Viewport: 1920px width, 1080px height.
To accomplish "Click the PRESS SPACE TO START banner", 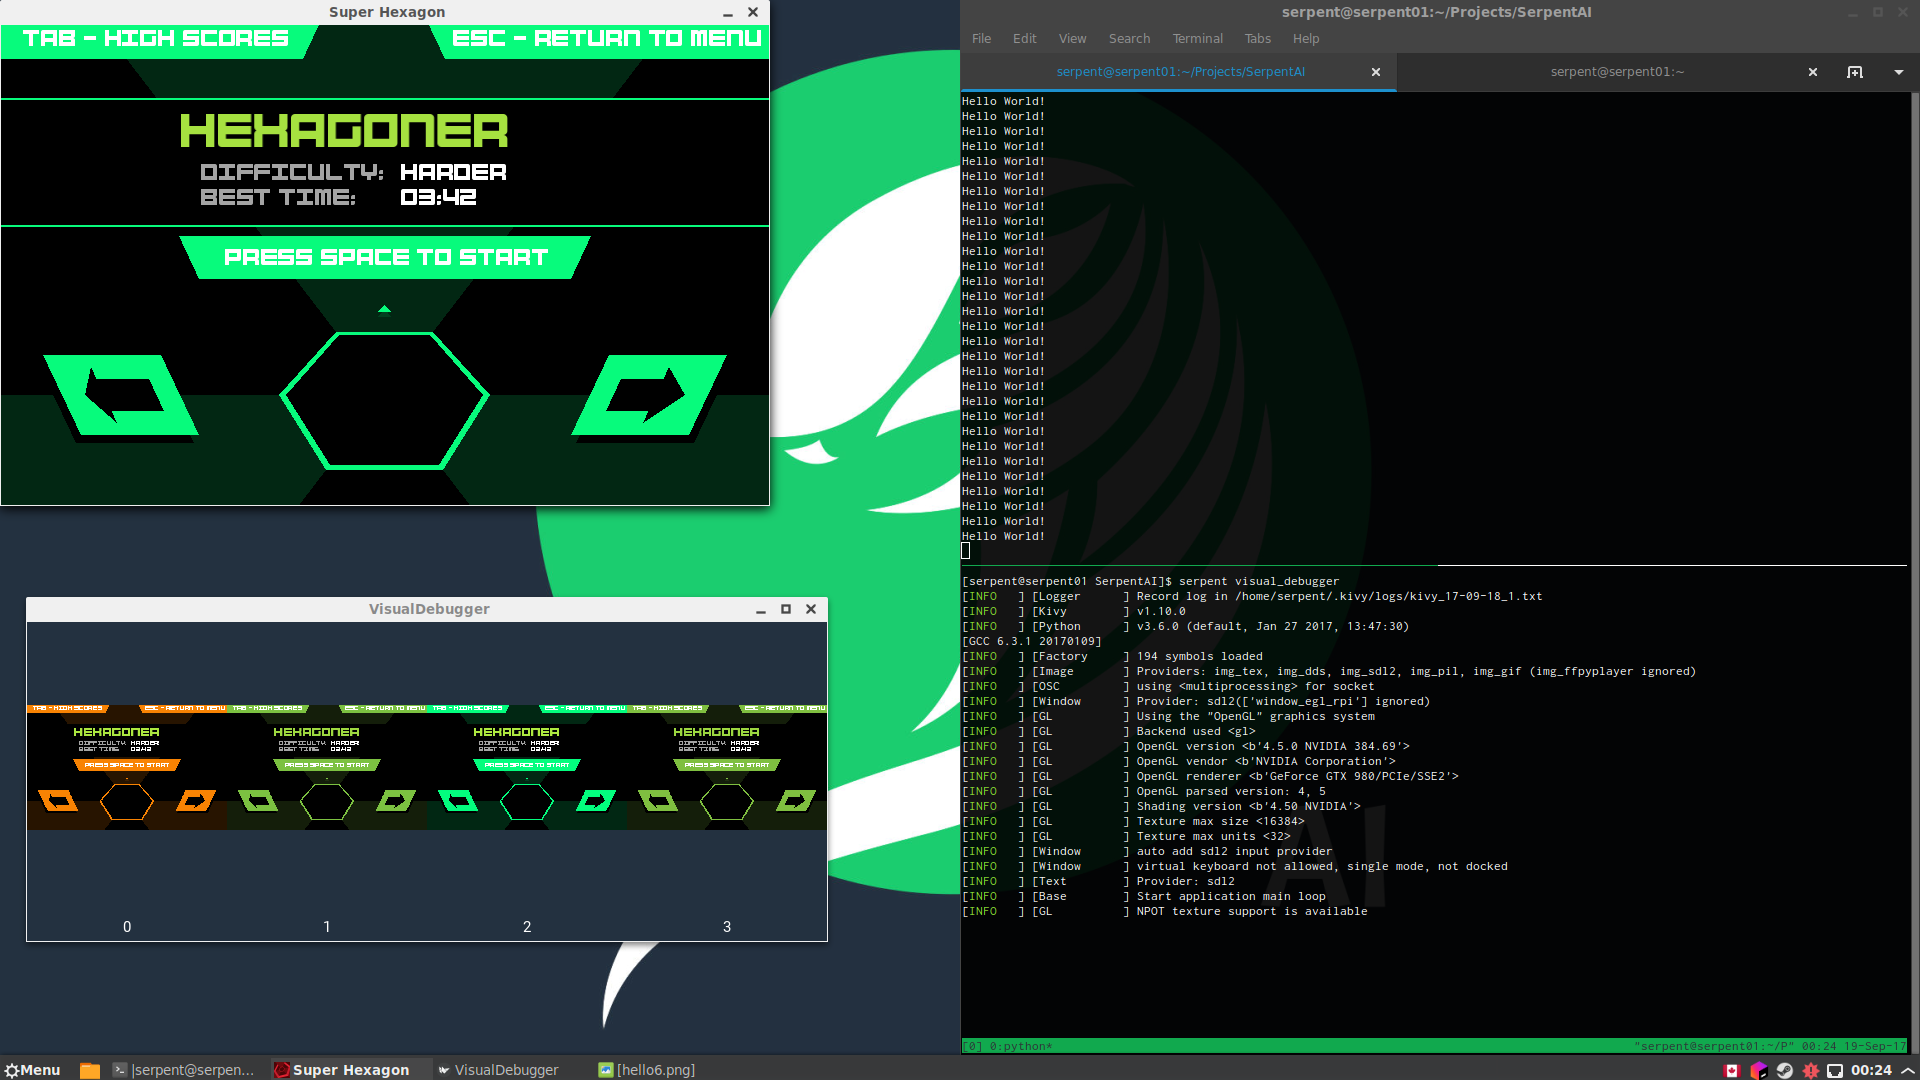I will coord(387,257).
